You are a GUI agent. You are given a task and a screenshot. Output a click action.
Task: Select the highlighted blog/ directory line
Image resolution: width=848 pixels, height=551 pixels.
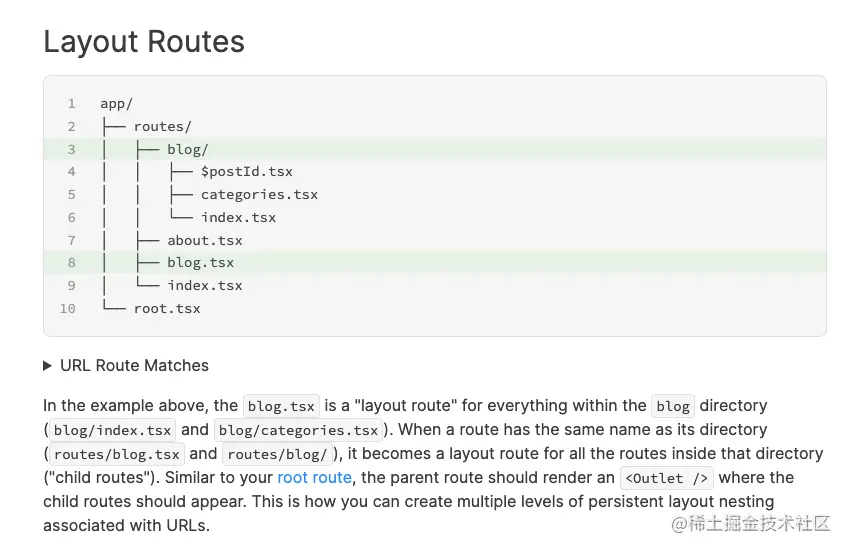pos(187,150)
